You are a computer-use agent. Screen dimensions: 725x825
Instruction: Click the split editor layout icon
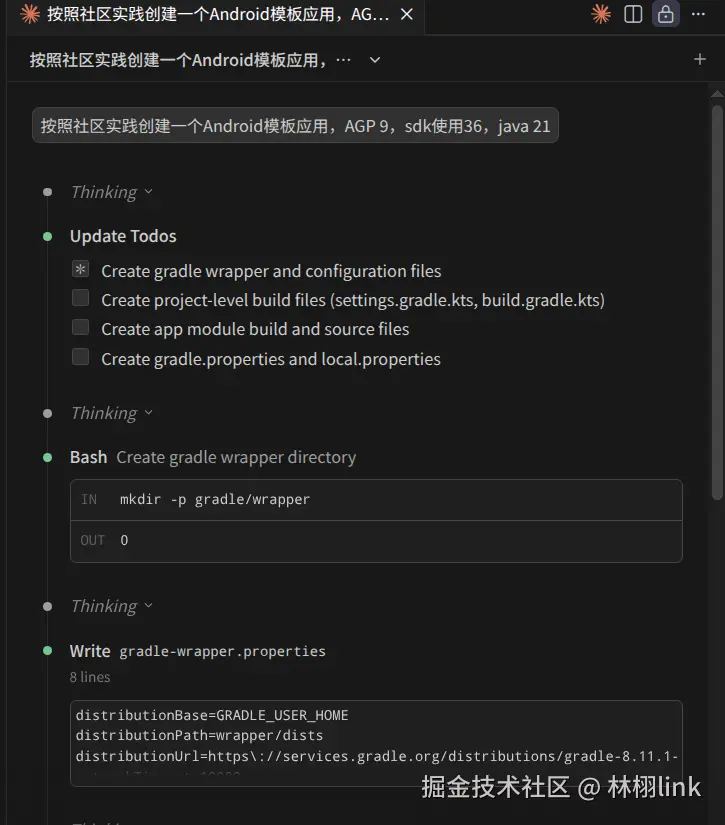pos(633,14)
